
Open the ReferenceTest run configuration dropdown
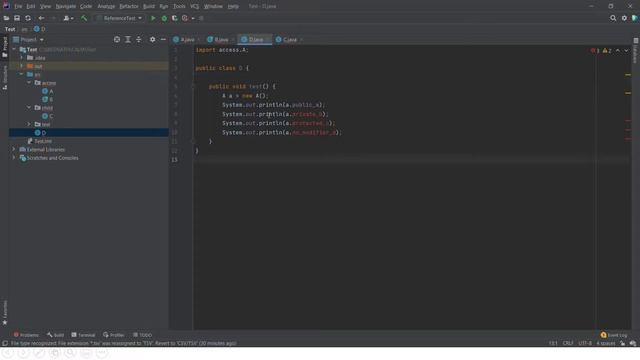click(120, 18)
